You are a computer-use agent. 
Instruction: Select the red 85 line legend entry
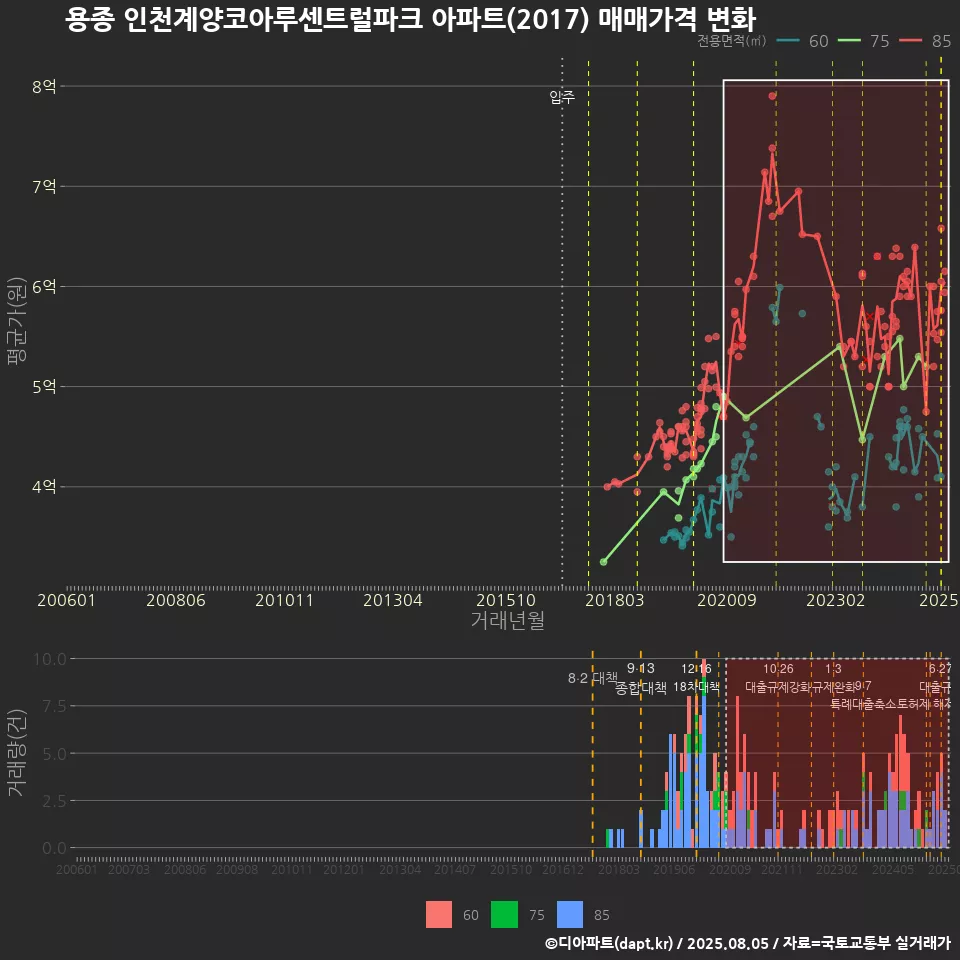(x=925, y=41)
